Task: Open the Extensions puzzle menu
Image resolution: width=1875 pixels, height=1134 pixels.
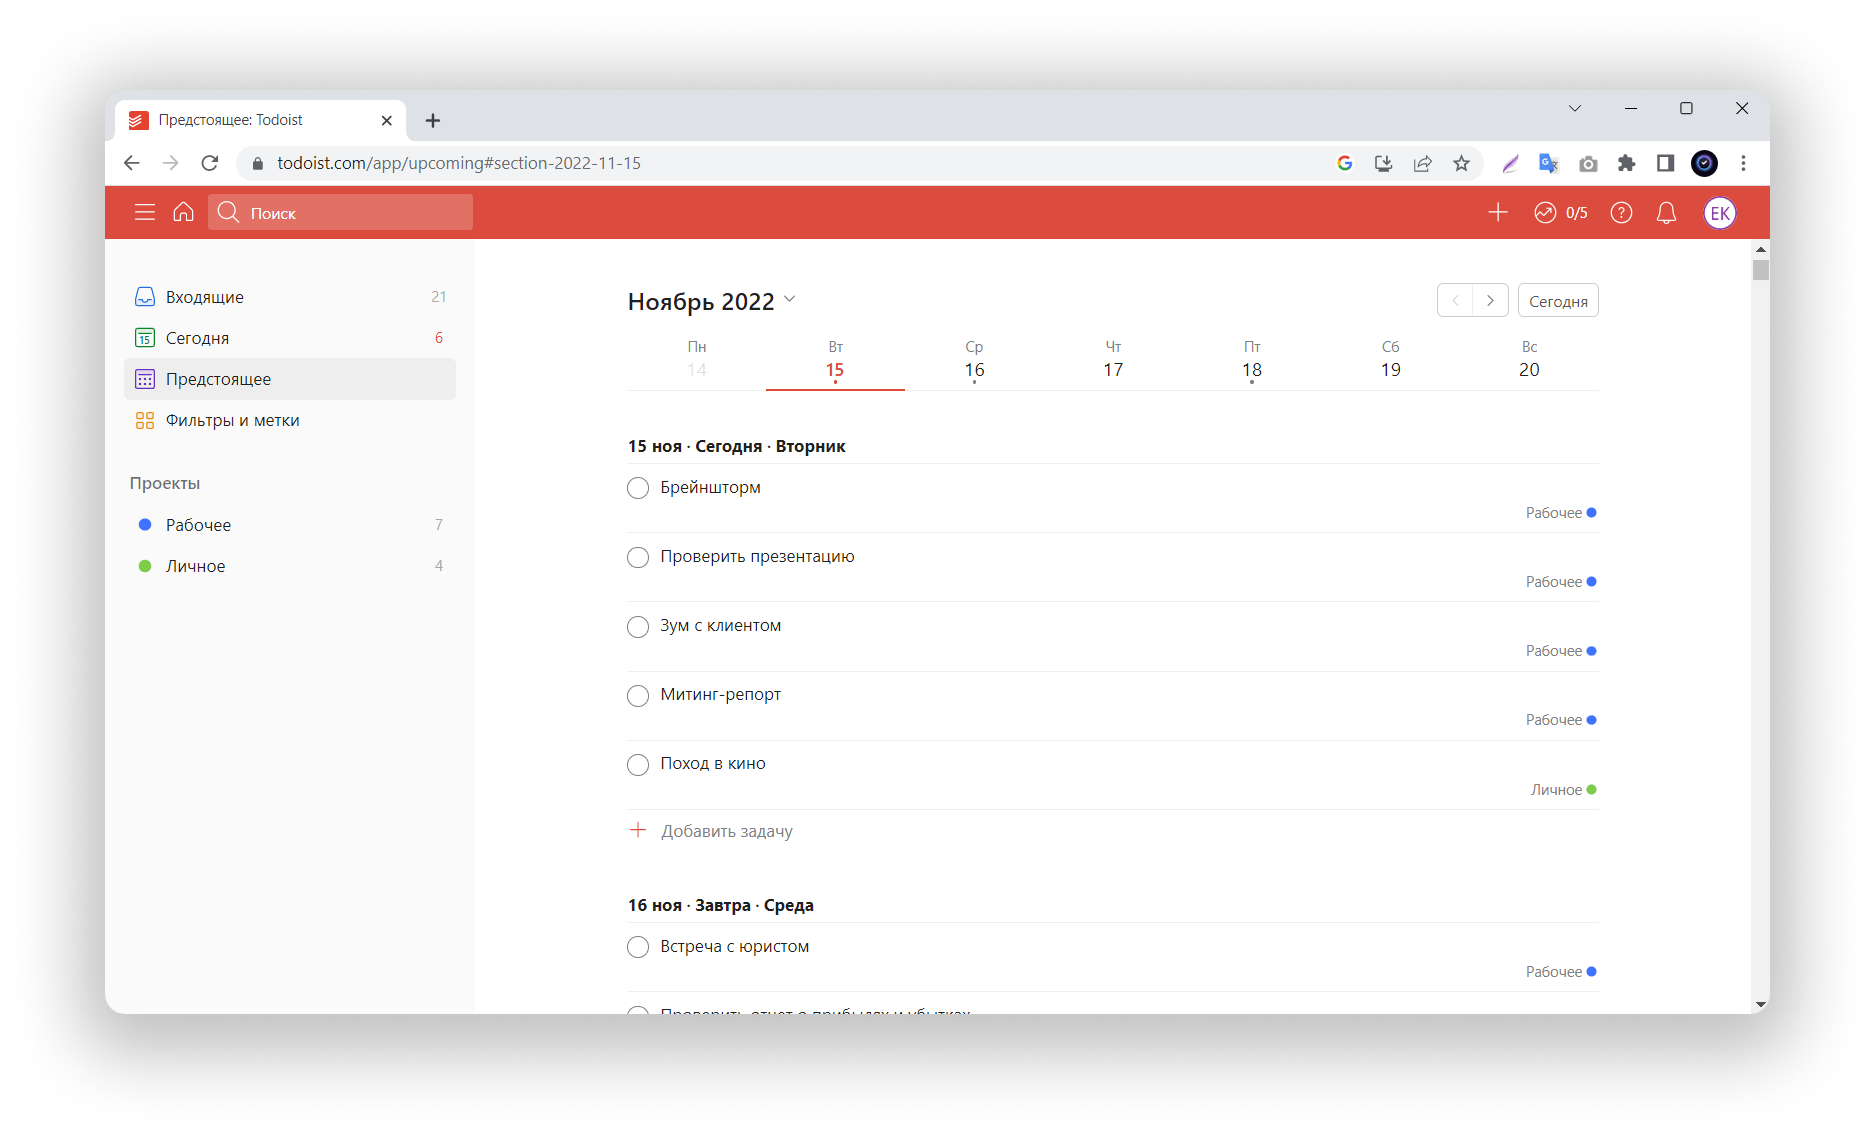Action: [x=1627, y=163]
